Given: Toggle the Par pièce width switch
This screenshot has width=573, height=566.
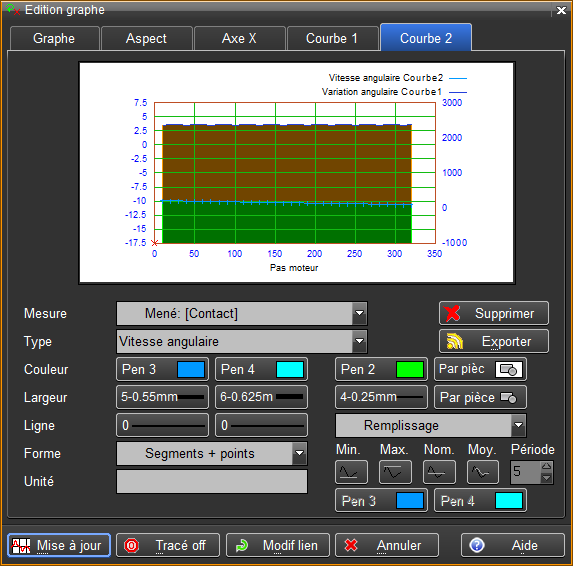Looking at the screenshot, I should click(508, 397).
